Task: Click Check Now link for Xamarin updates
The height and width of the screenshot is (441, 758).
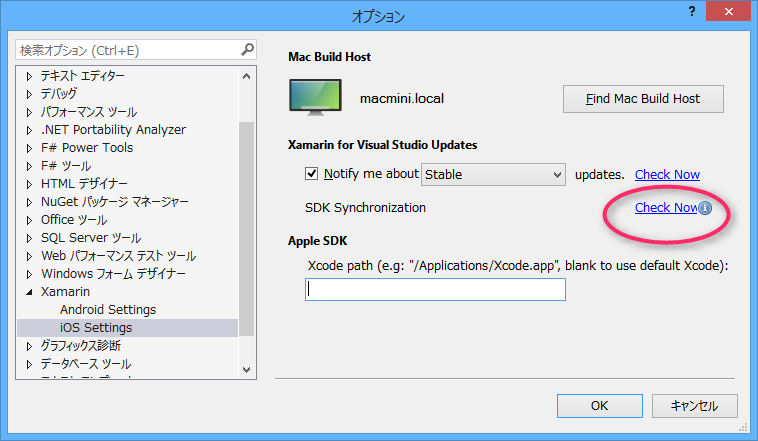Action: [x=667, y=174]
